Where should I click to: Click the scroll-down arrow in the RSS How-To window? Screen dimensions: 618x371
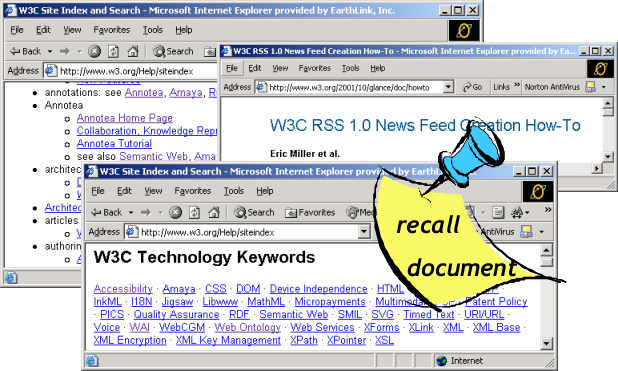tap(608, 157)
